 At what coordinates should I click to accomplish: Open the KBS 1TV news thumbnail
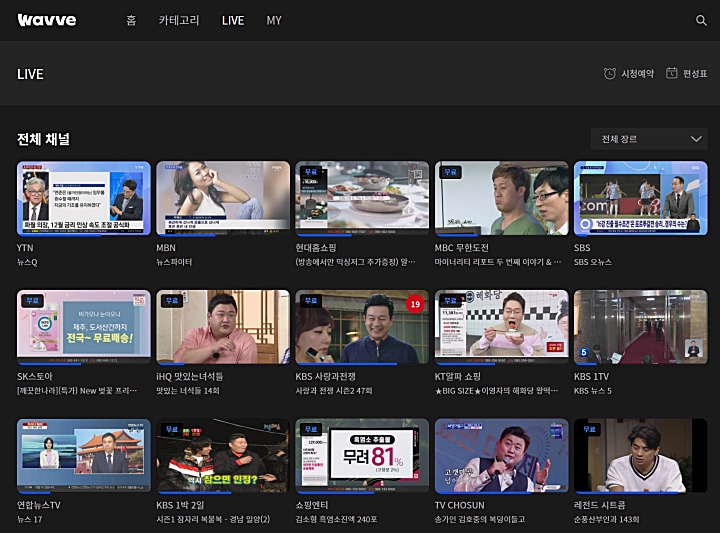(641, 327)
